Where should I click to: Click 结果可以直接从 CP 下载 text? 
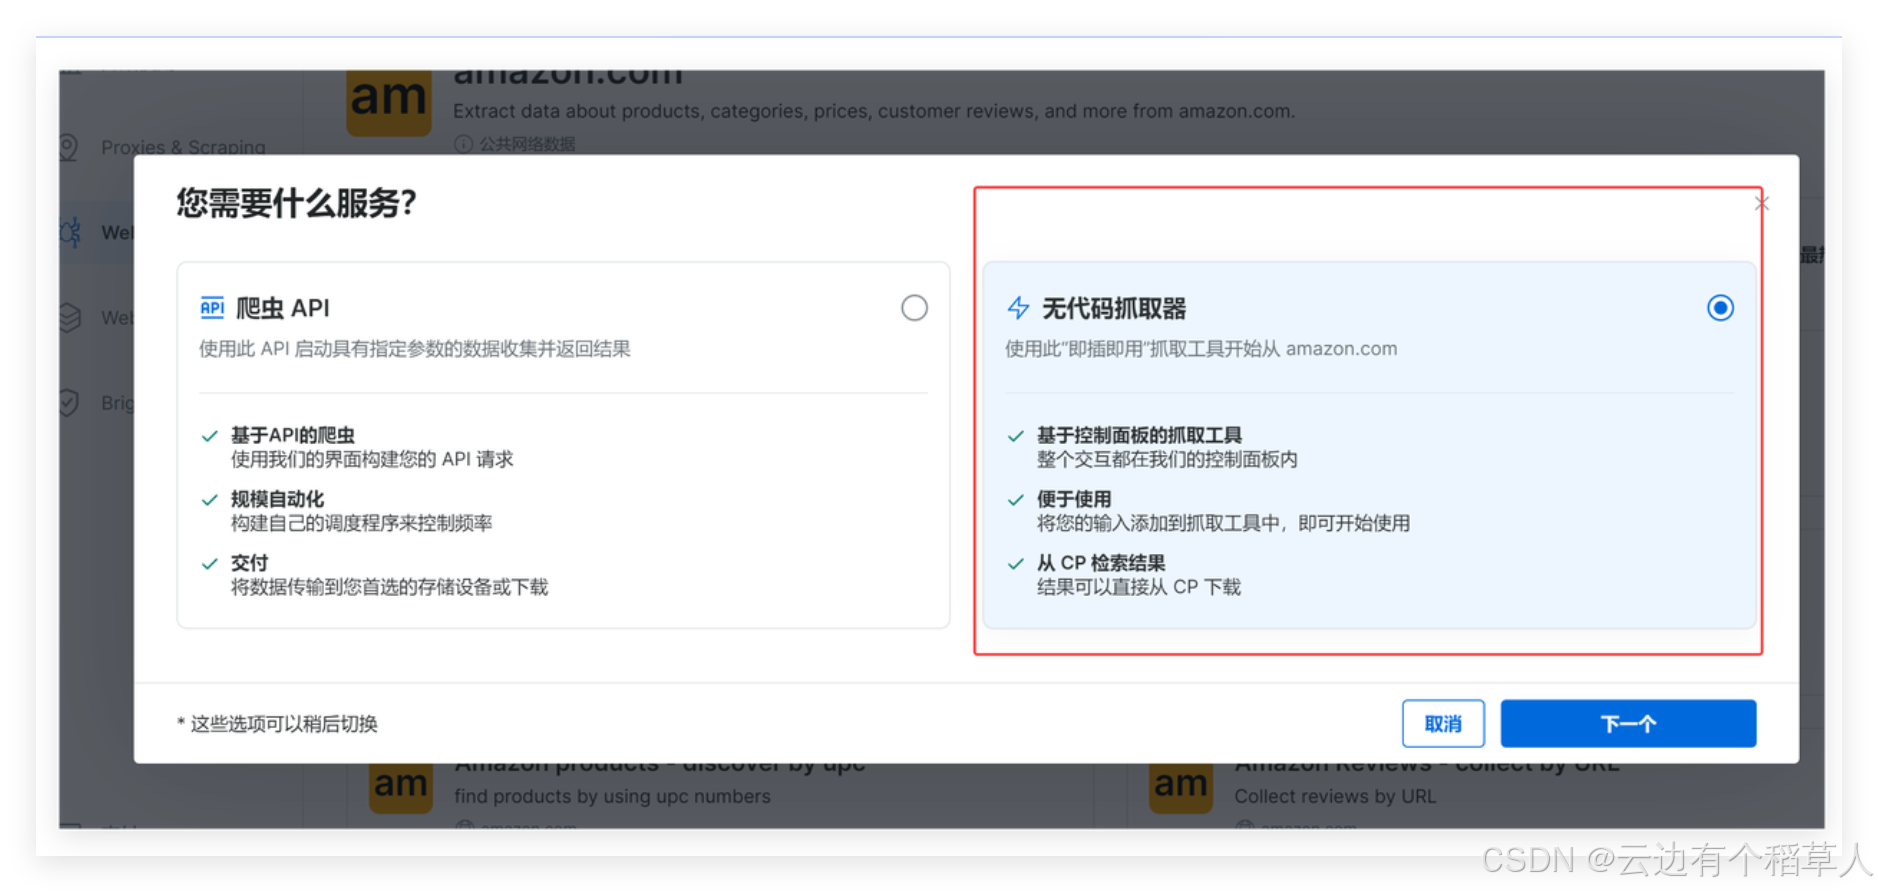point(1139,588)
